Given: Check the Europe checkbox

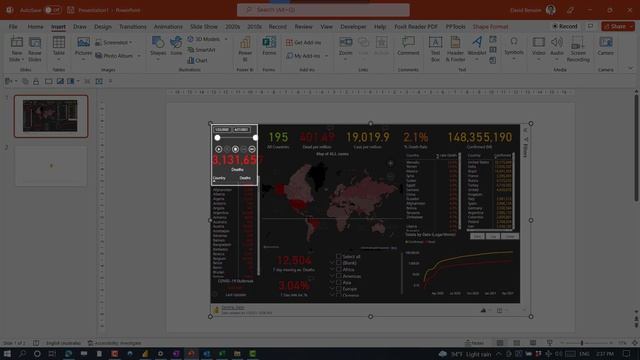Looking at the screenshot, I should [x=338, y=289].
